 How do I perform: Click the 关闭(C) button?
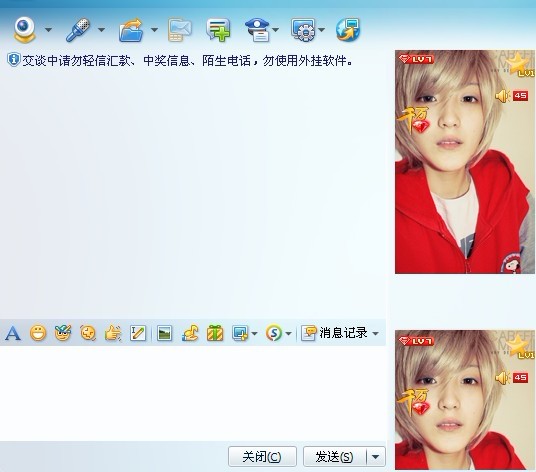pyautogui.click(x=262, y=456)
